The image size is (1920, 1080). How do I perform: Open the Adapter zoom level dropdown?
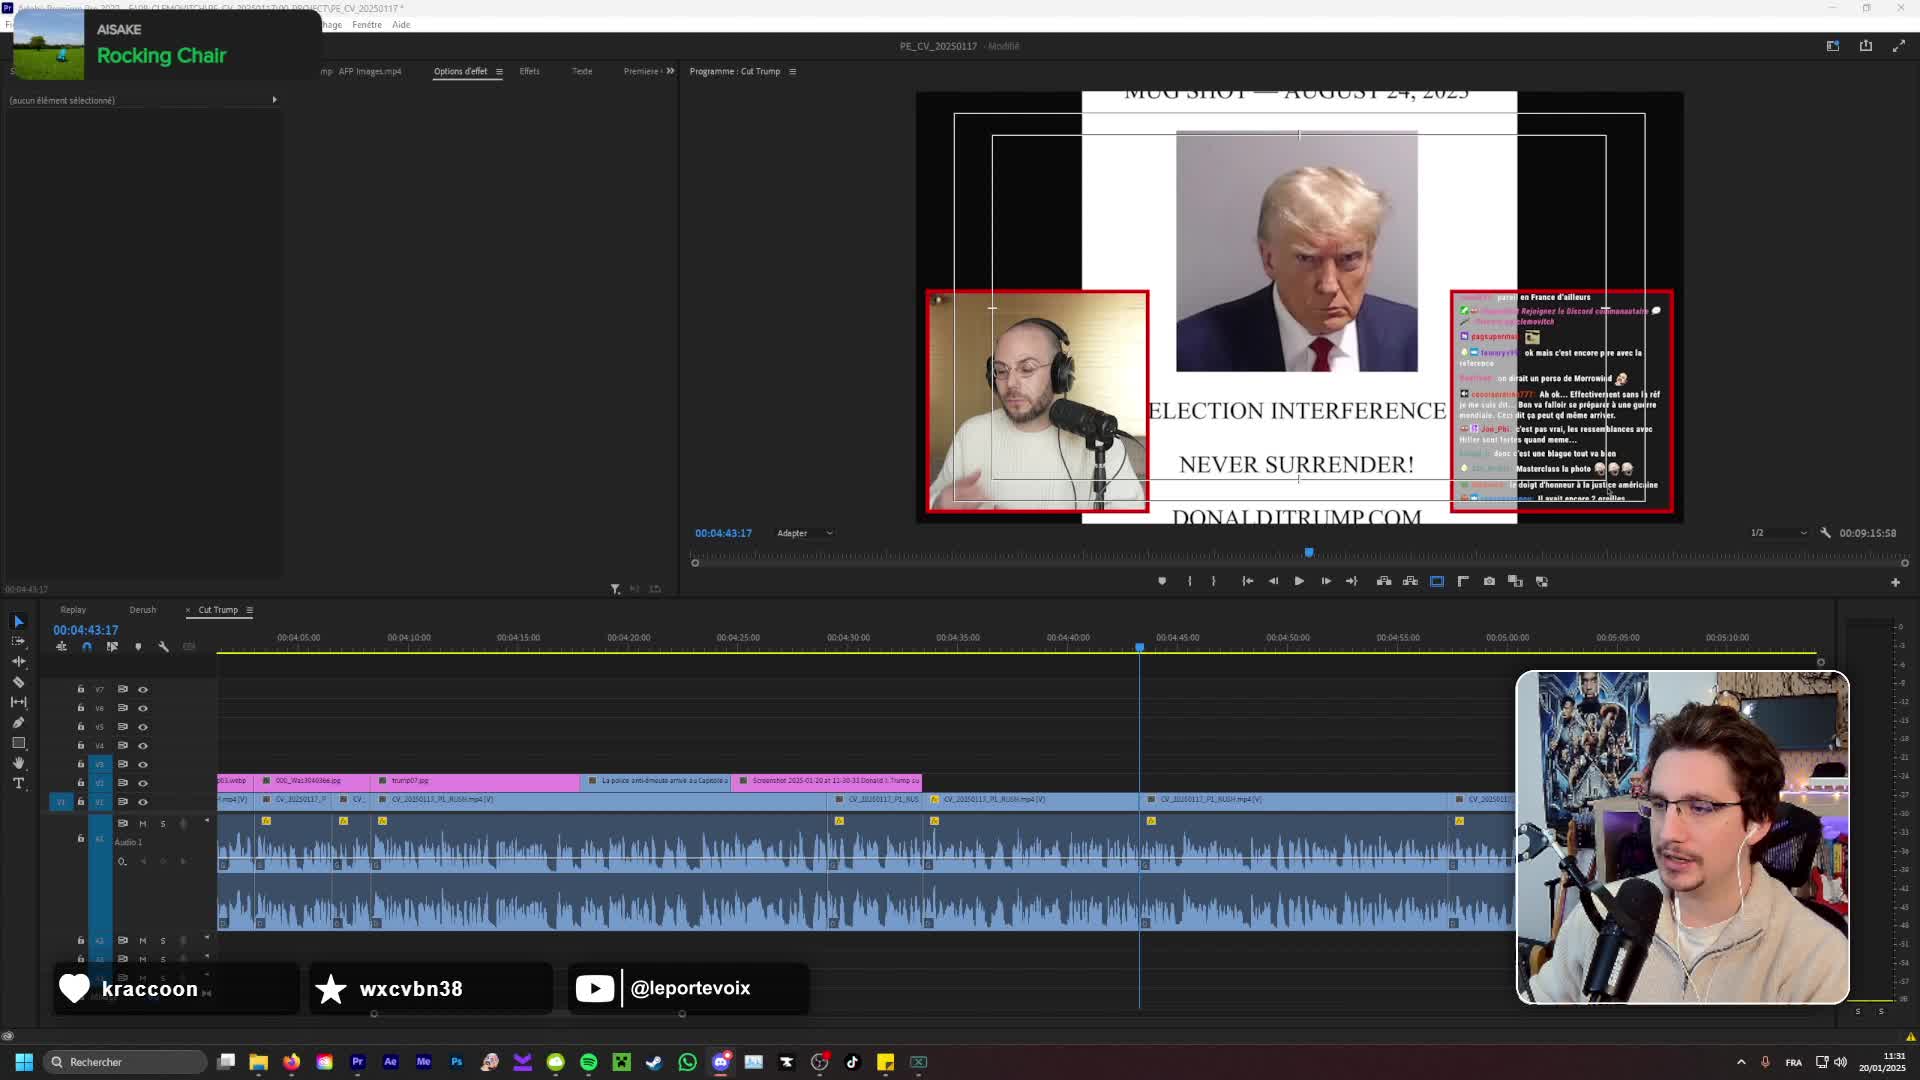[x=804, y=533]
